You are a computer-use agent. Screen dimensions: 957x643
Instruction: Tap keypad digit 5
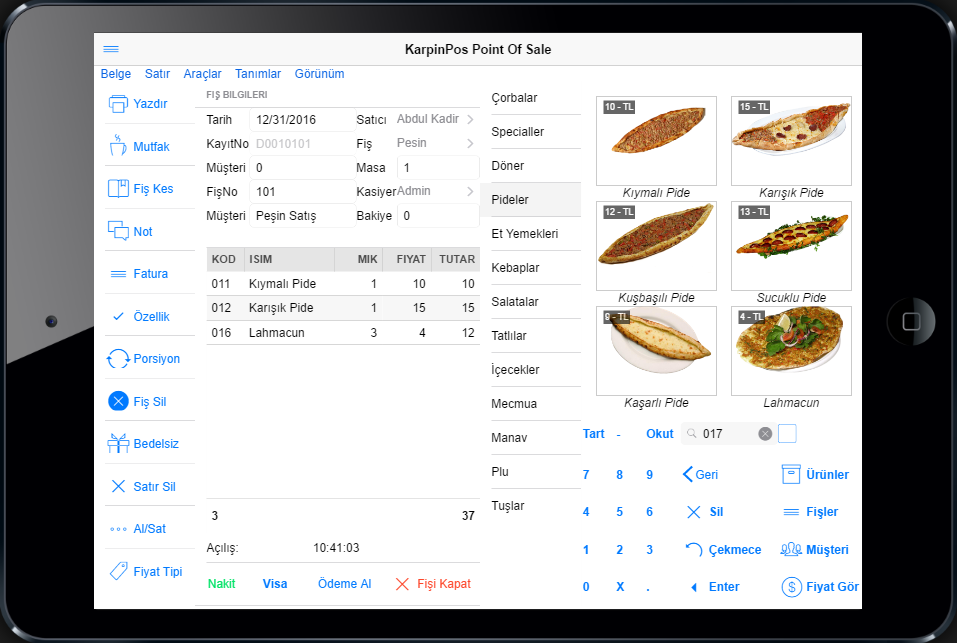click(619, 512)
